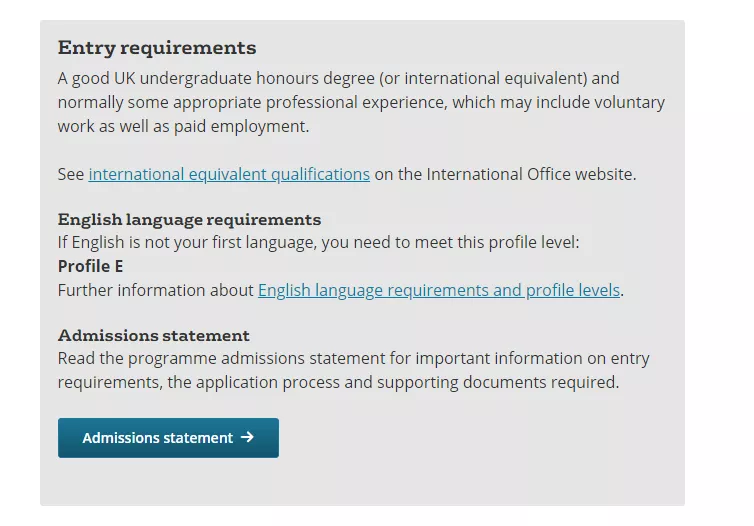Click the arrow icon on Admissions statement button
This screenshot has height=526, width=754.
click(247, 438)
